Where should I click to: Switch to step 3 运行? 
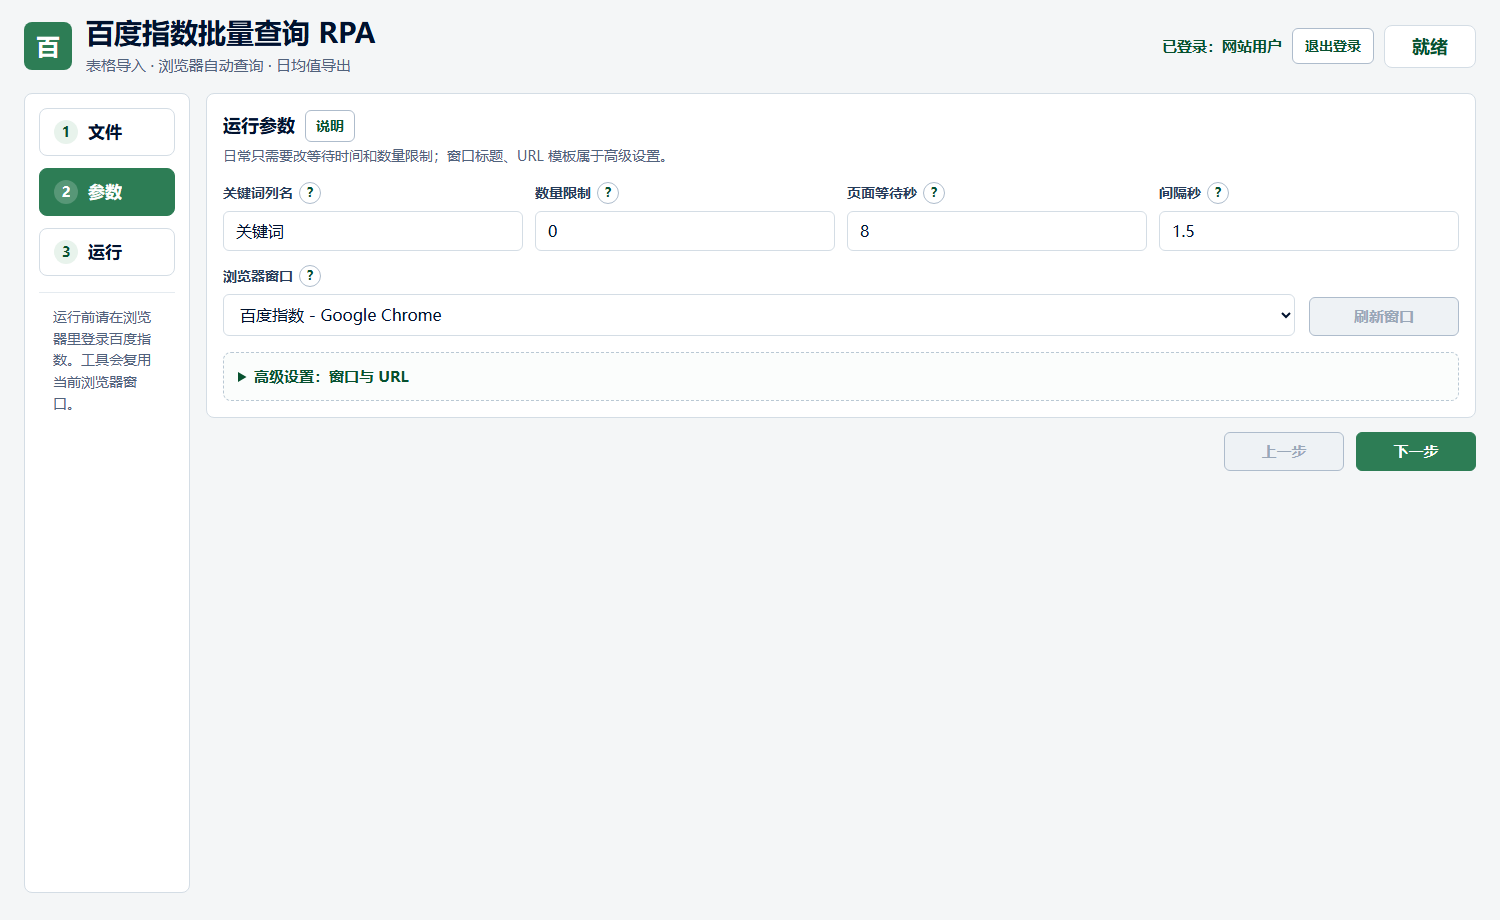pos(107,252)
